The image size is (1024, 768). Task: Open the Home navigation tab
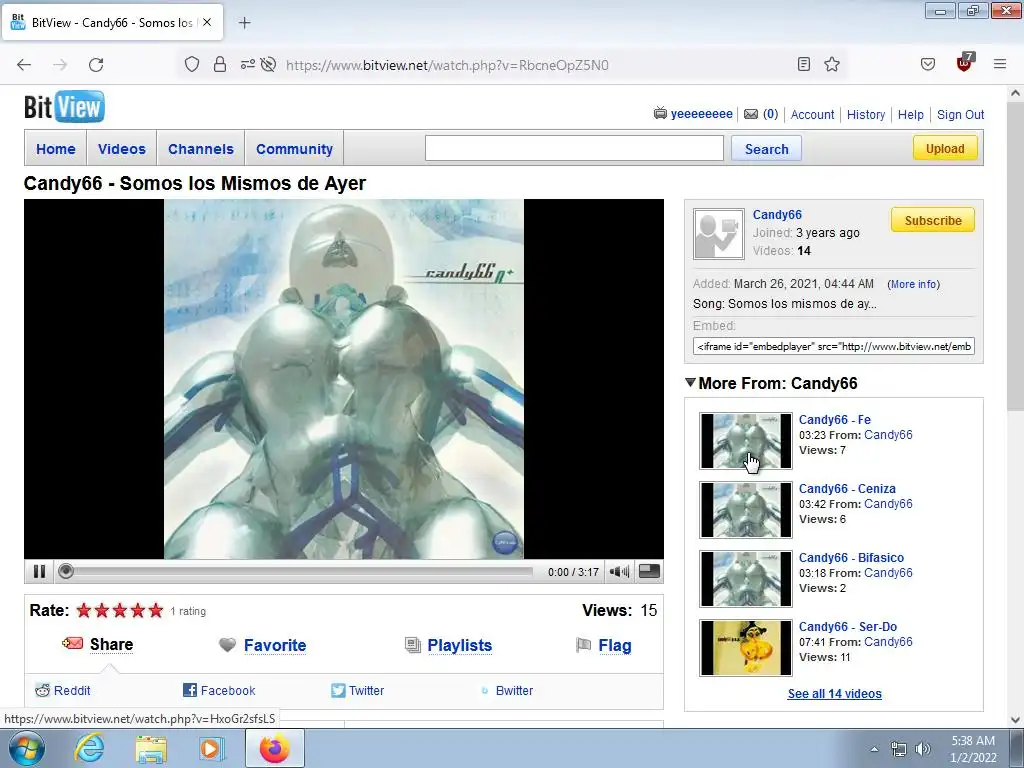tap(56, 149)
